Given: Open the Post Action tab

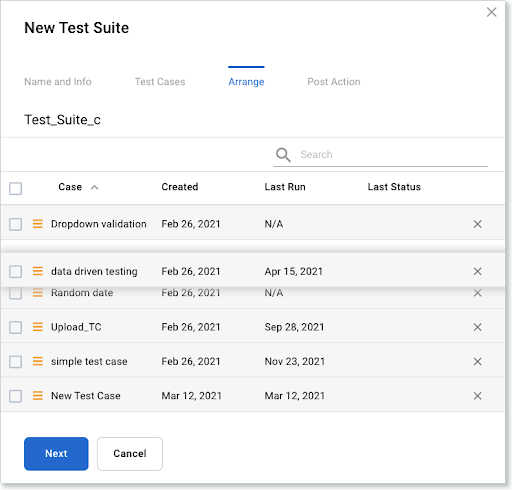Looking at the screenshot, I should click(334, 82).
